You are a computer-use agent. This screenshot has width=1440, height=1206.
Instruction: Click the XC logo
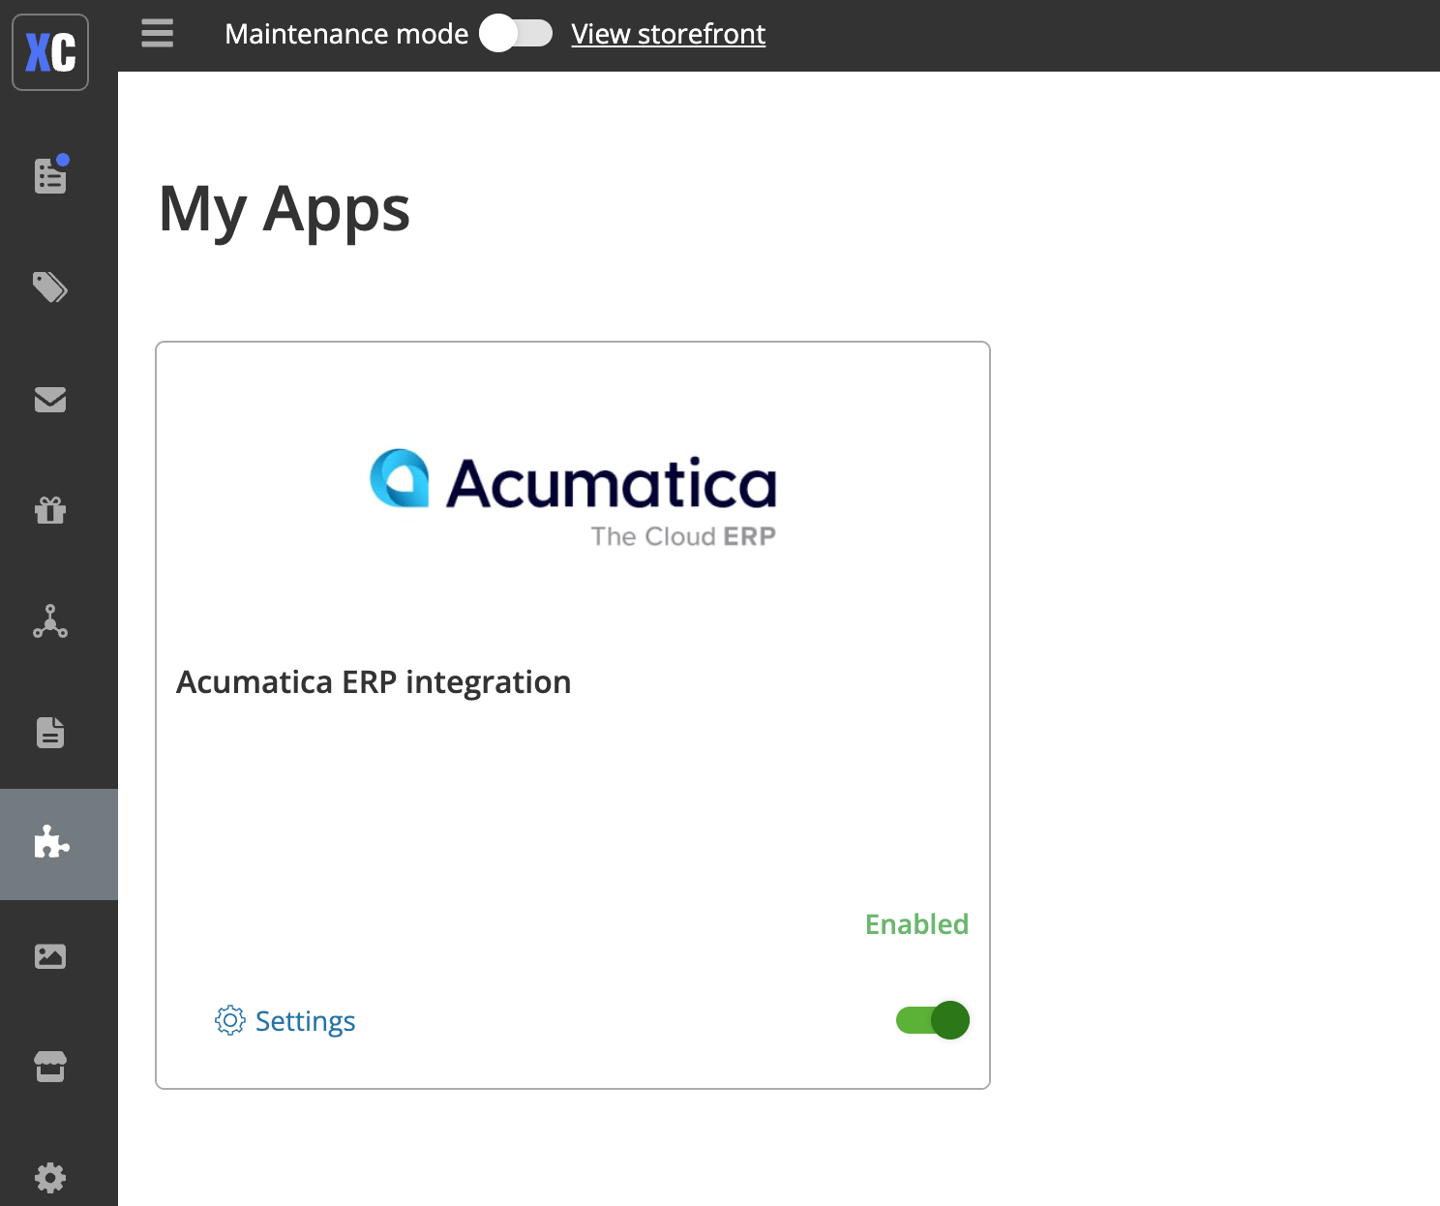[50, 52]
